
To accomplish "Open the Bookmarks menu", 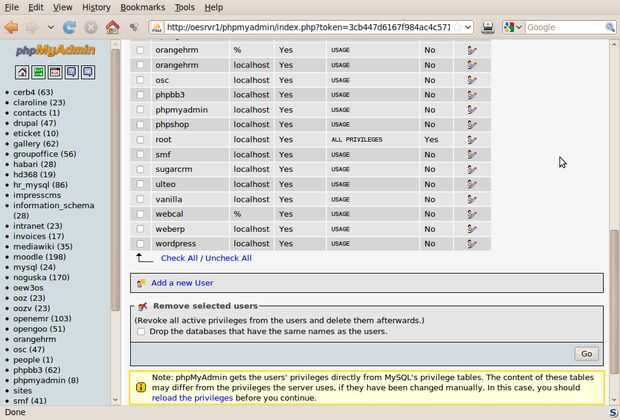I will (x=143, y=7).
